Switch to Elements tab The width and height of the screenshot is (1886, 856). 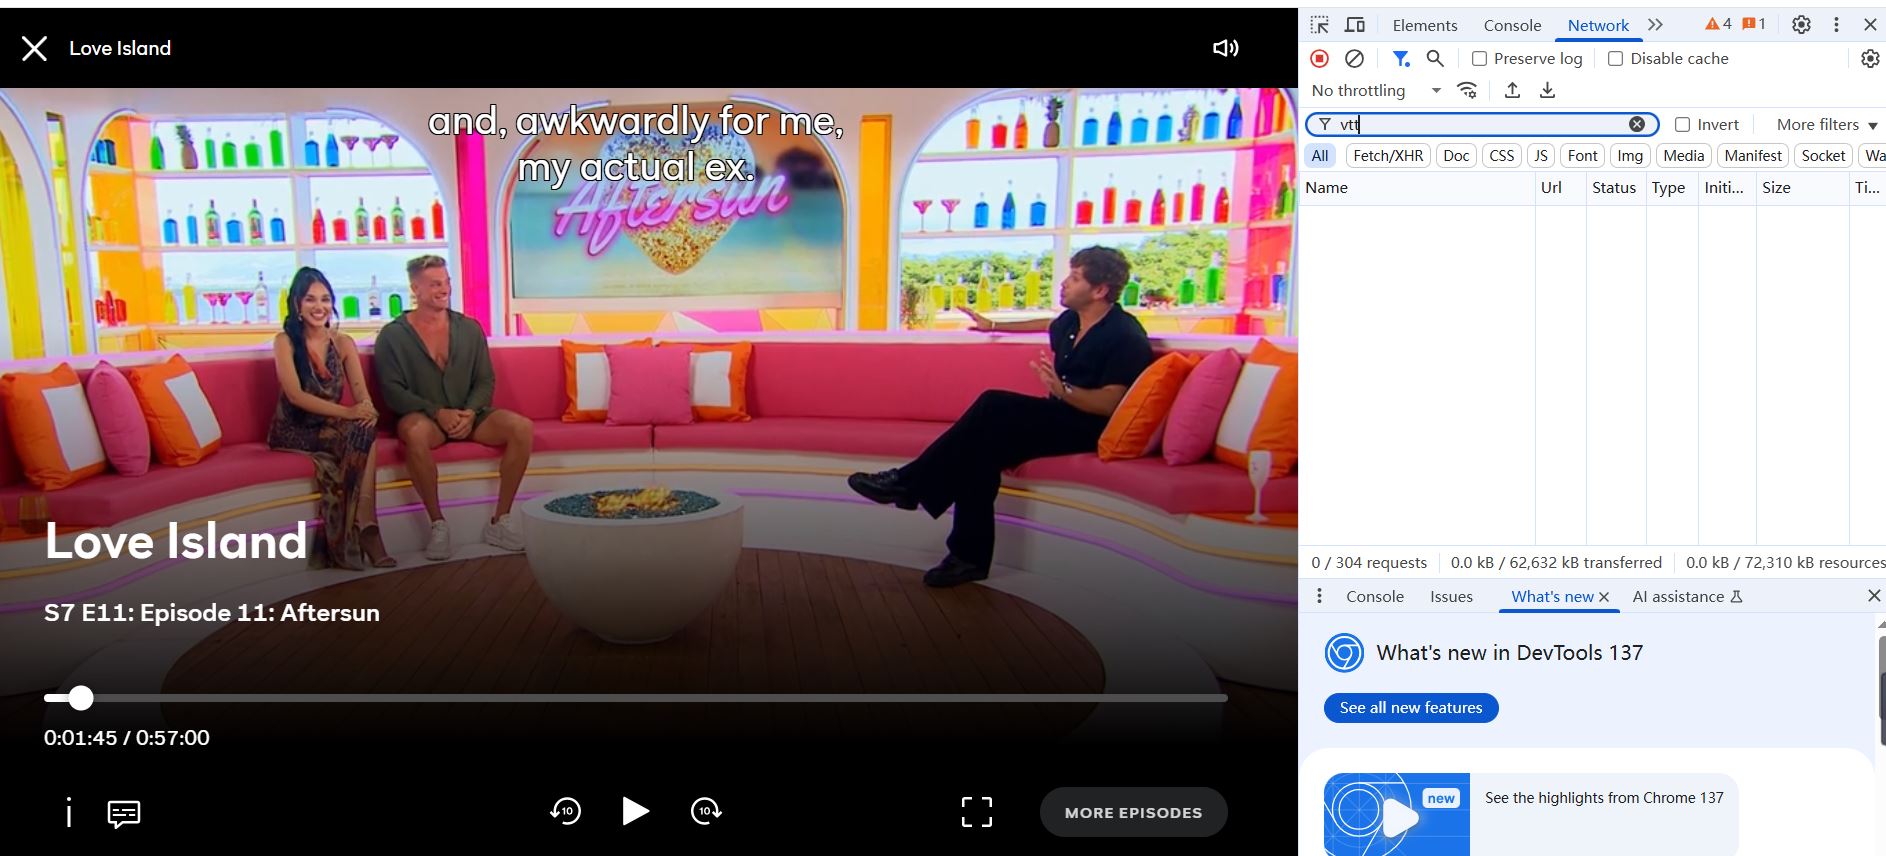coord(1425,26)
